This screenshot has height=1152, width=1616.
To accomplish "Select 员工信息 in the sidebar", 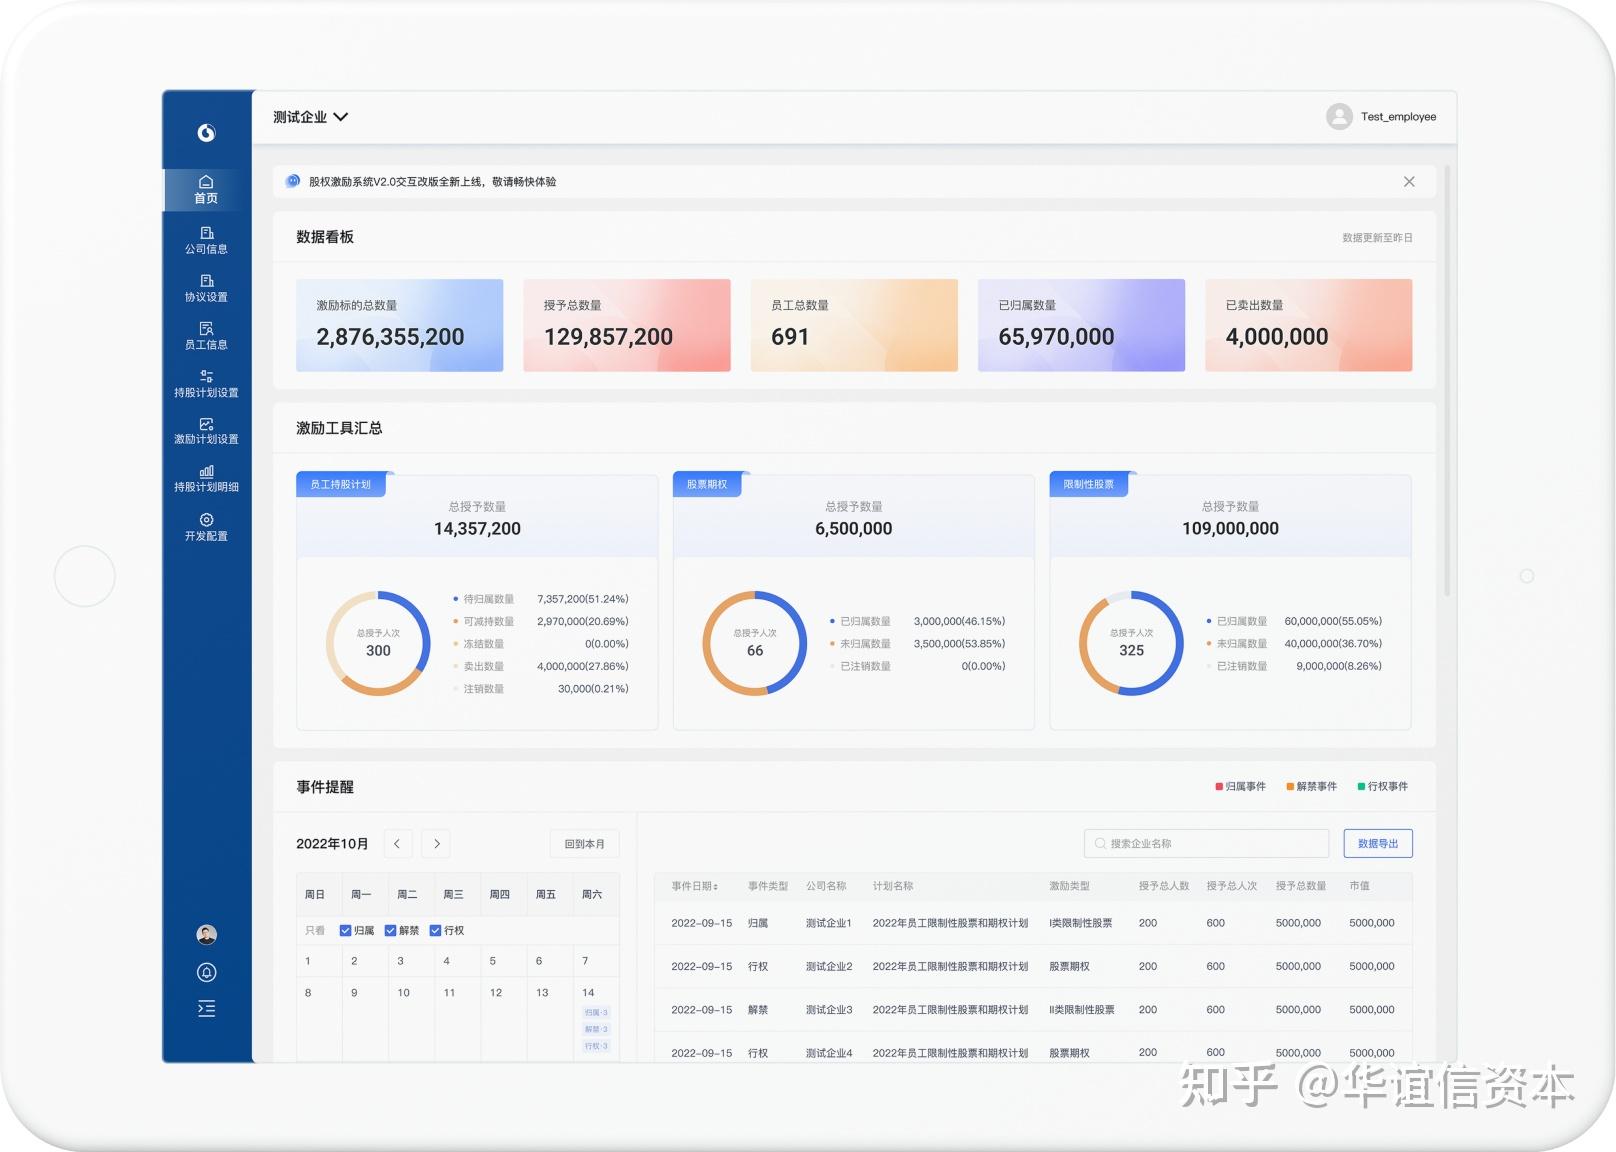I will coord(206,336).
